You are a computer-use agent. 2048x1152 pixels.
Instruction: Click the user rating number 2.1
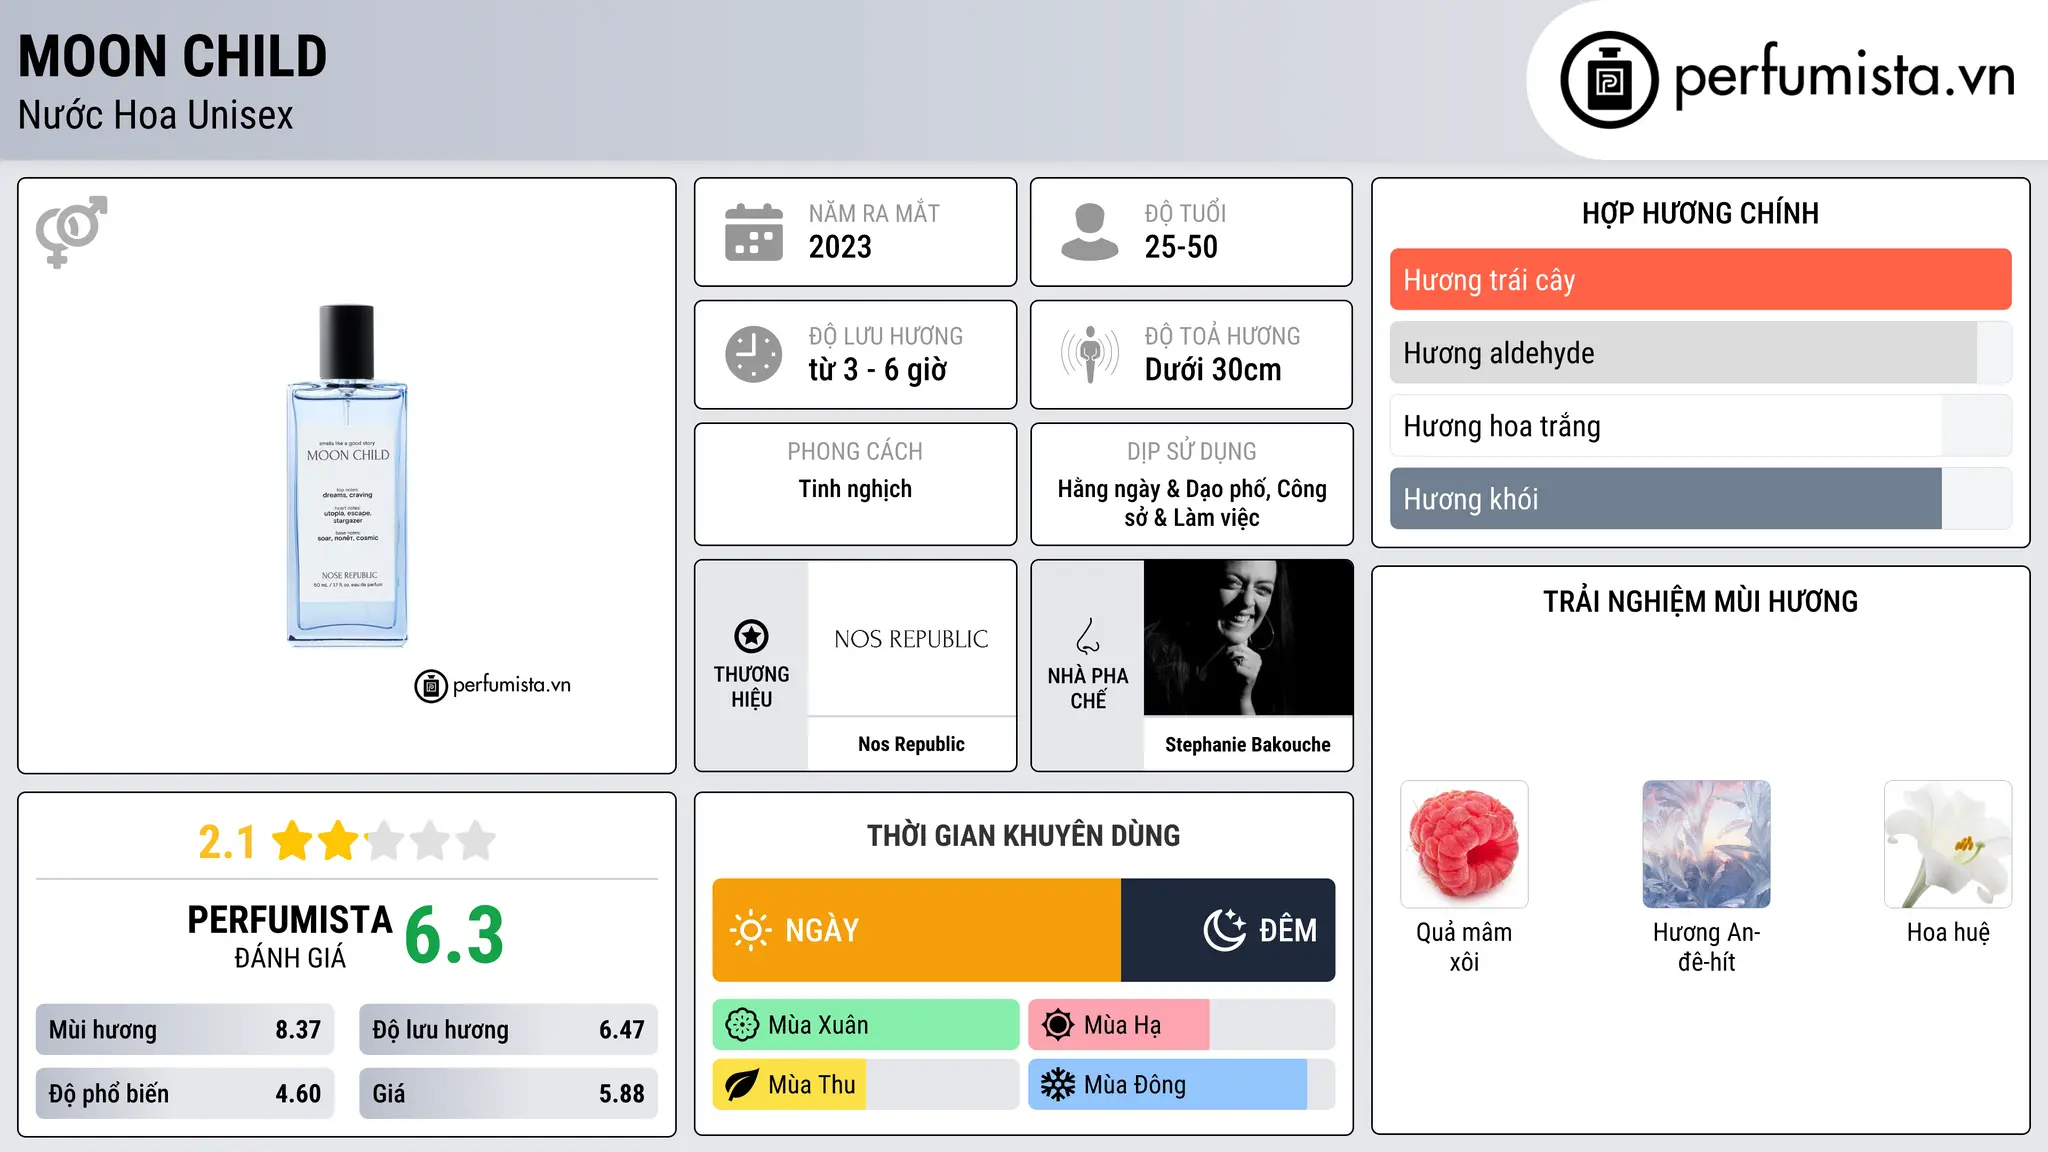(227, 842)
